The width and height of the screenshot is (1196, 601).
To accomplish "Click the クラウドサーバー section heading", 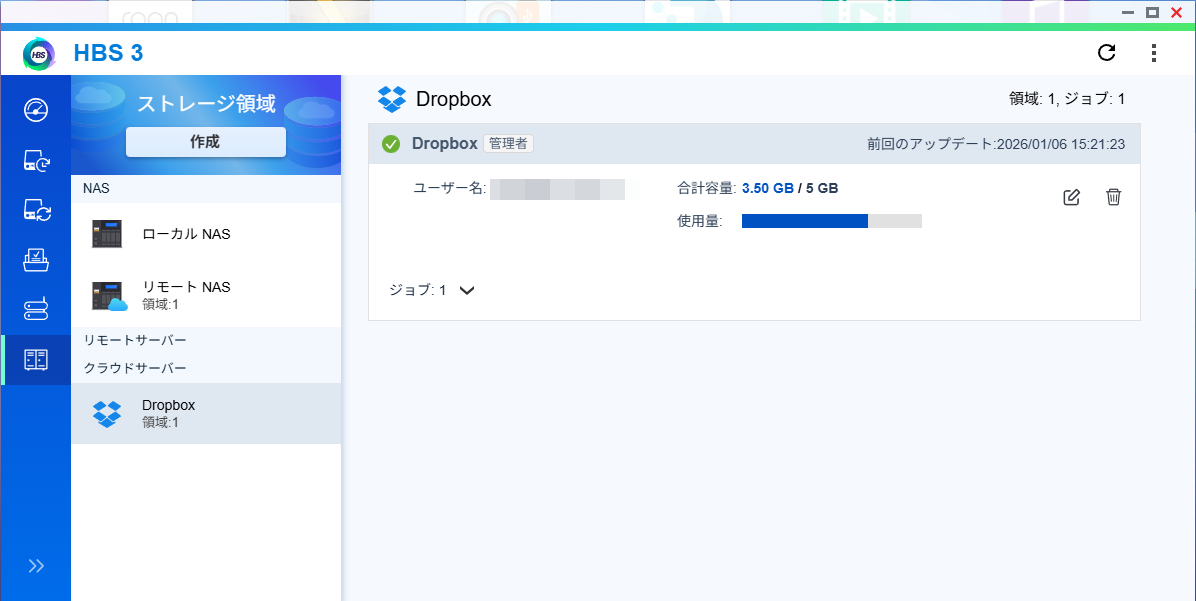I will (135, 368).
